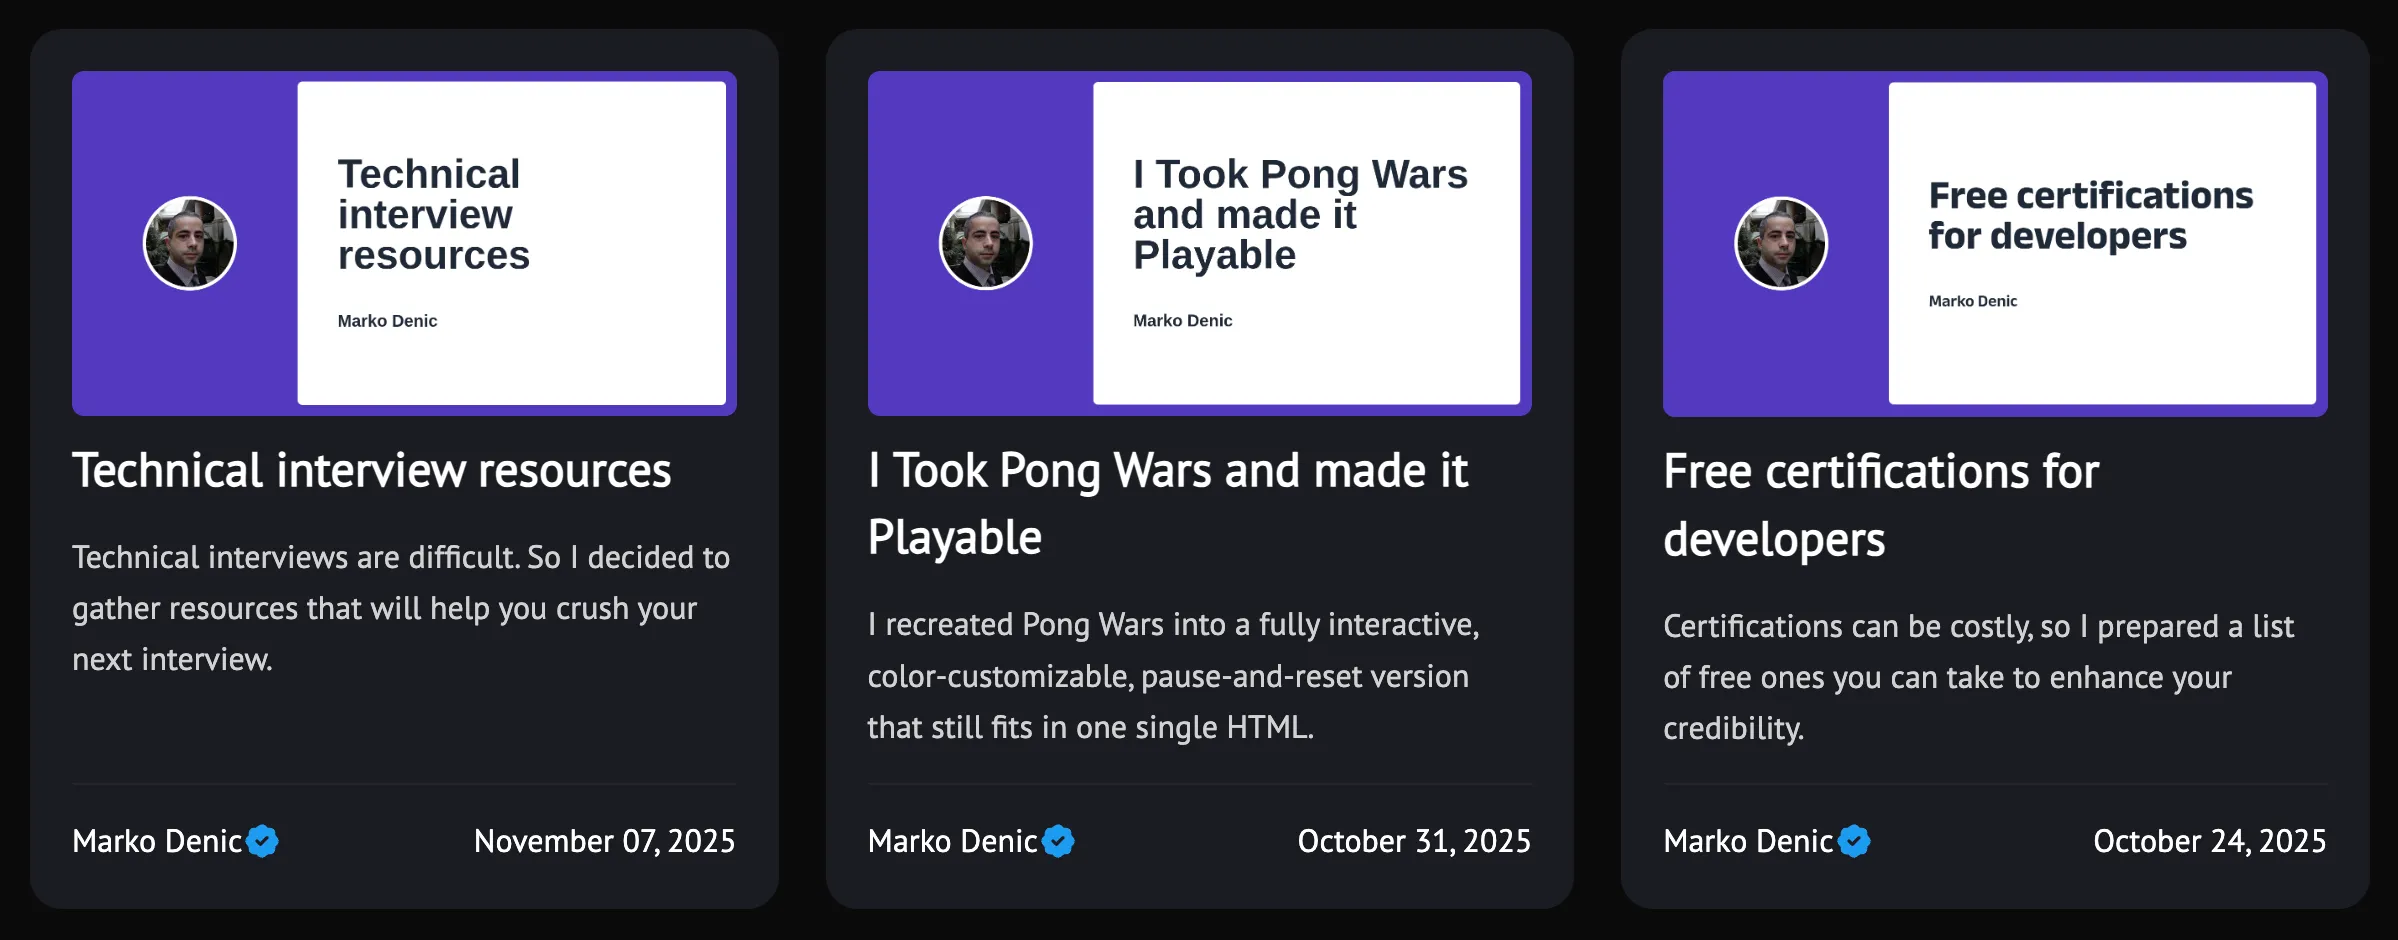Click the free certifications post cover image

click(1993, 243)
